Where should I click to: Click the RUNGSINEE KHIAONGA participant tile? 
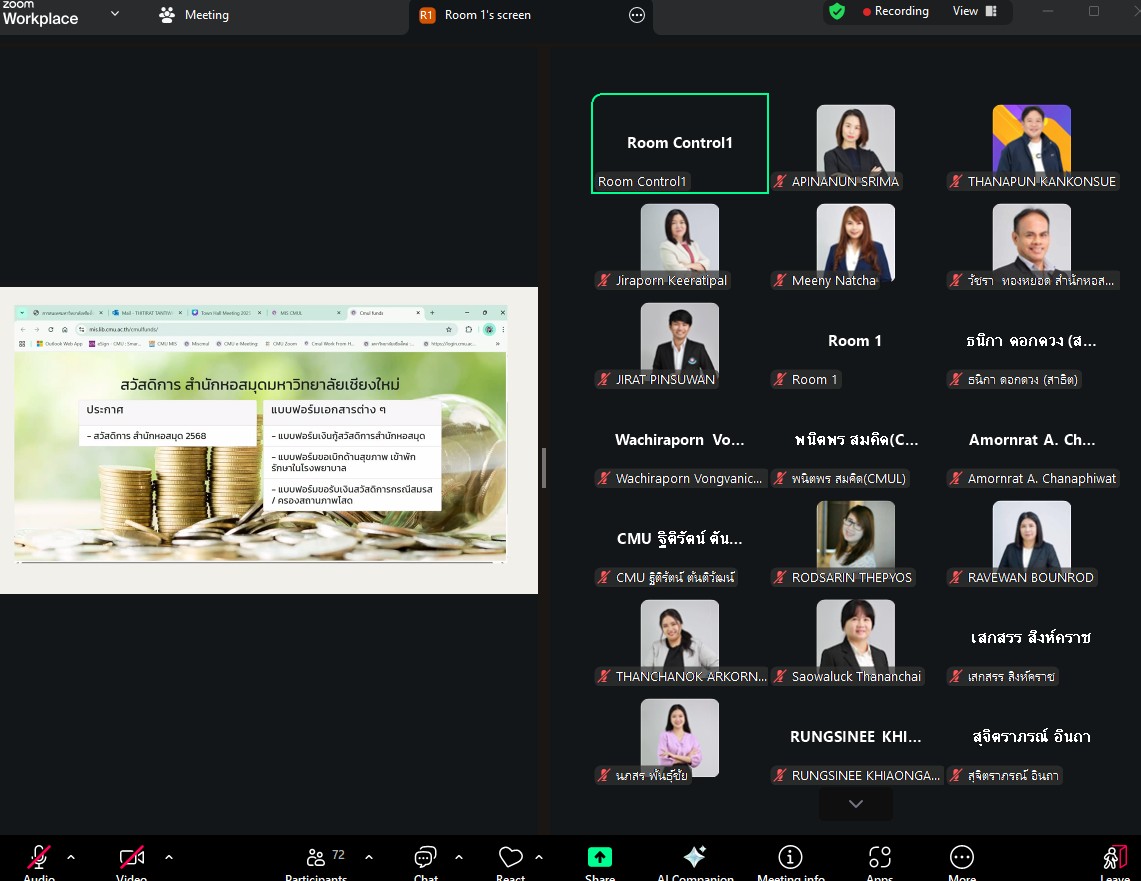tap(856, 737)
